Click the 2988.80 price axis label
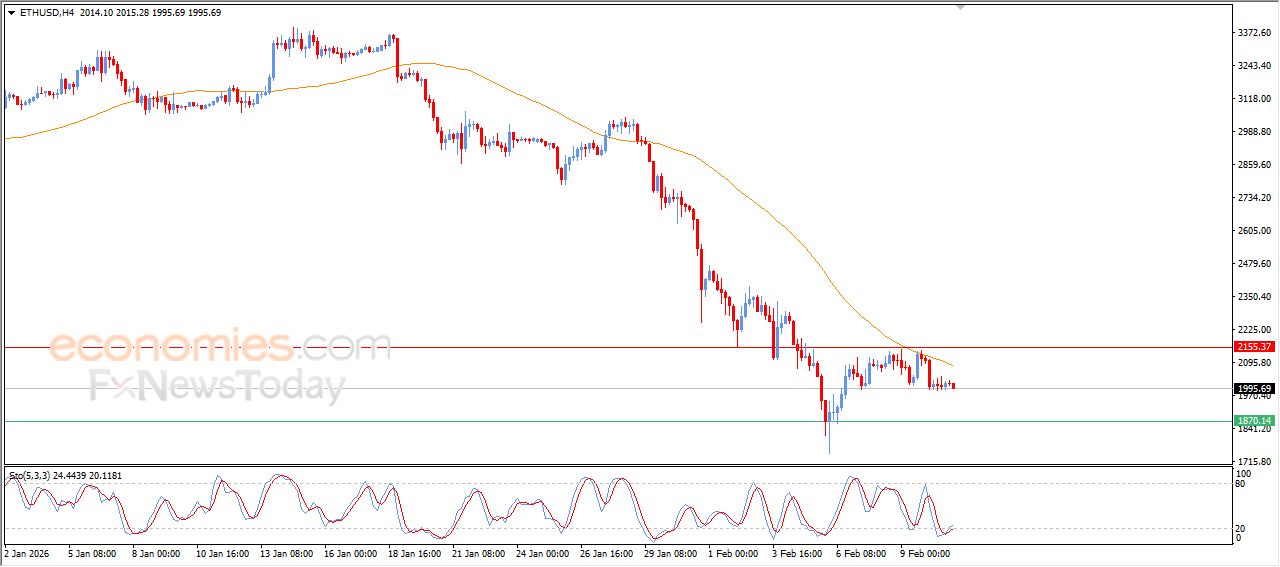The width and height of the screenshot is (1280, 567). [1253, 132]
